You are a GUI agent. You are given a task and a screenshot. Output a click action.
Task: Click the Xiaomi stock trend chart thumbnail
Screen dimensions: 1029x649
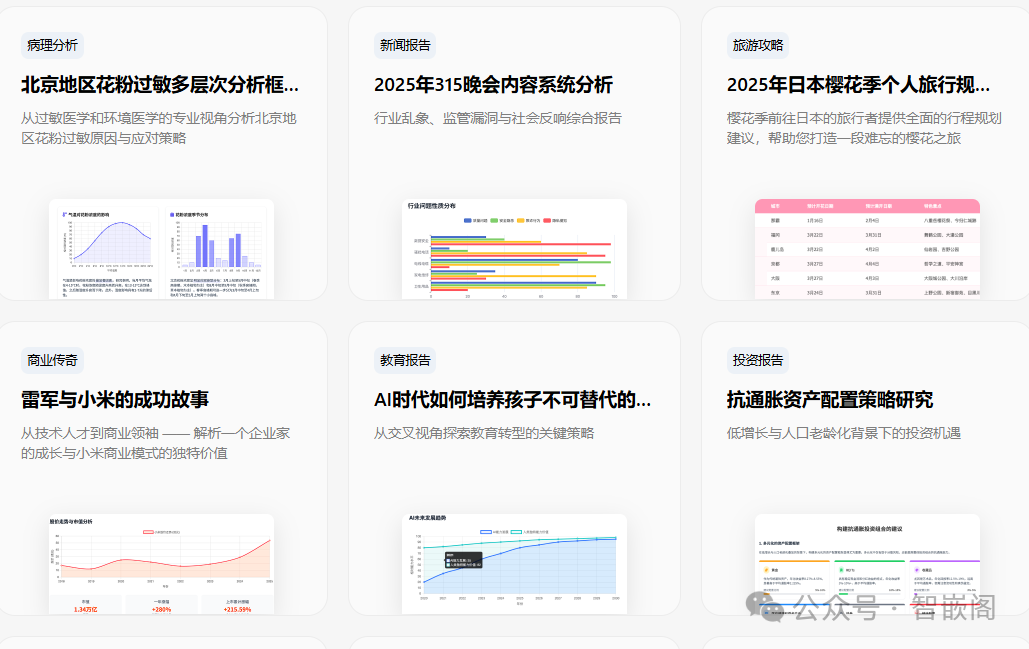[163, 562]
